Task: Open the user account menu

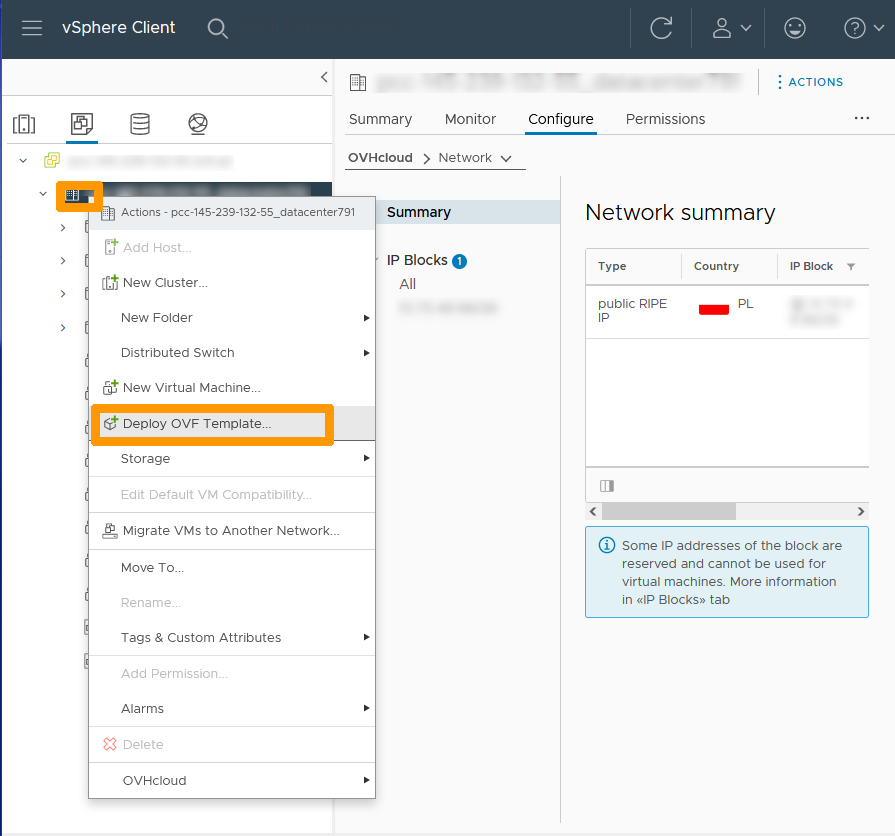Action: (x=731, y=28)
